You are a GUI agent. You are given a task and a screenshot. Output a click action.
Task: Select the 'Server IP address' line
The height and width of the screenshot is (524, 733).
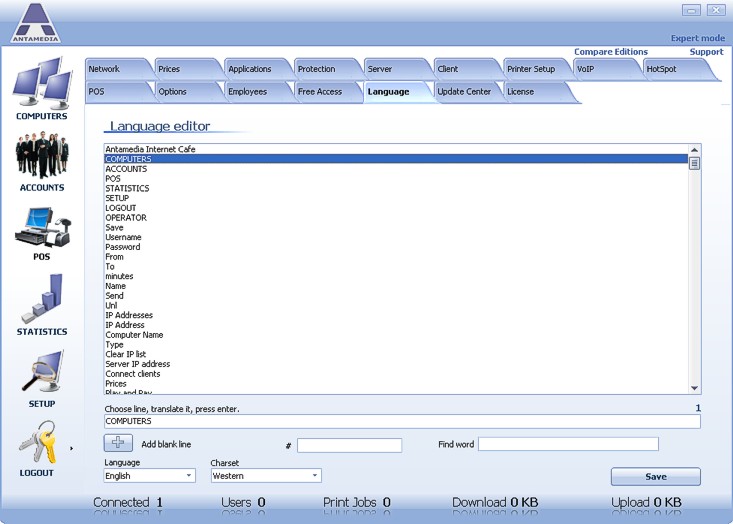pos(396,364)
